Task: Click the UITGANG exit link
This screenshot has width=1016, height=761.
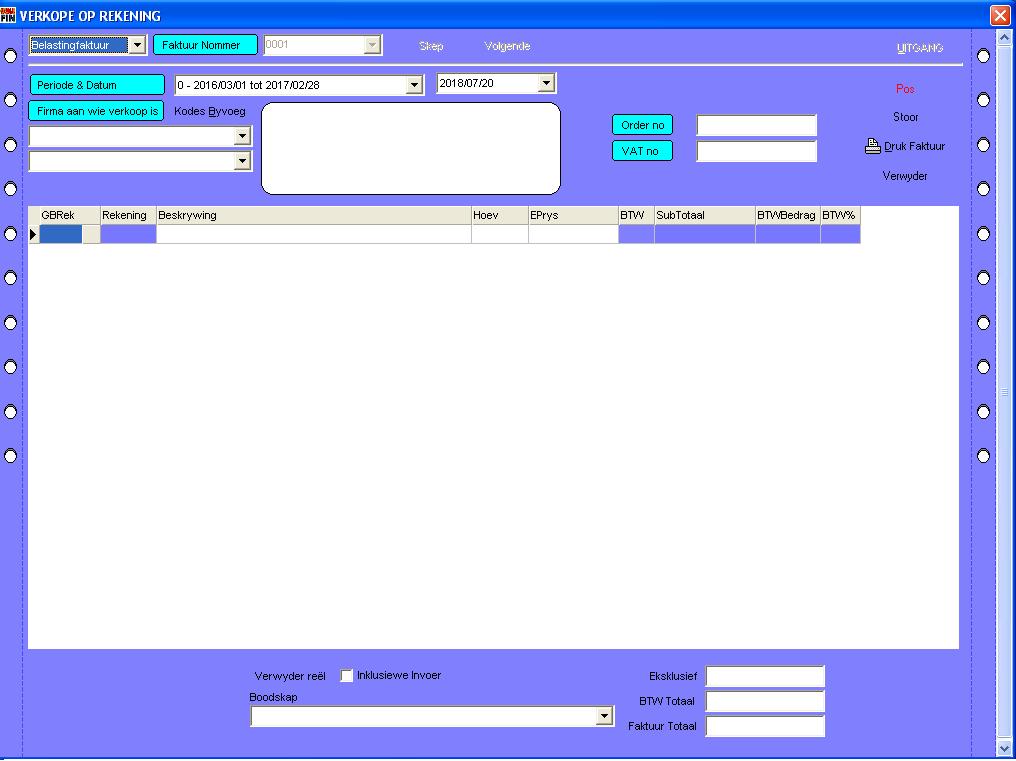Action: 919,48
